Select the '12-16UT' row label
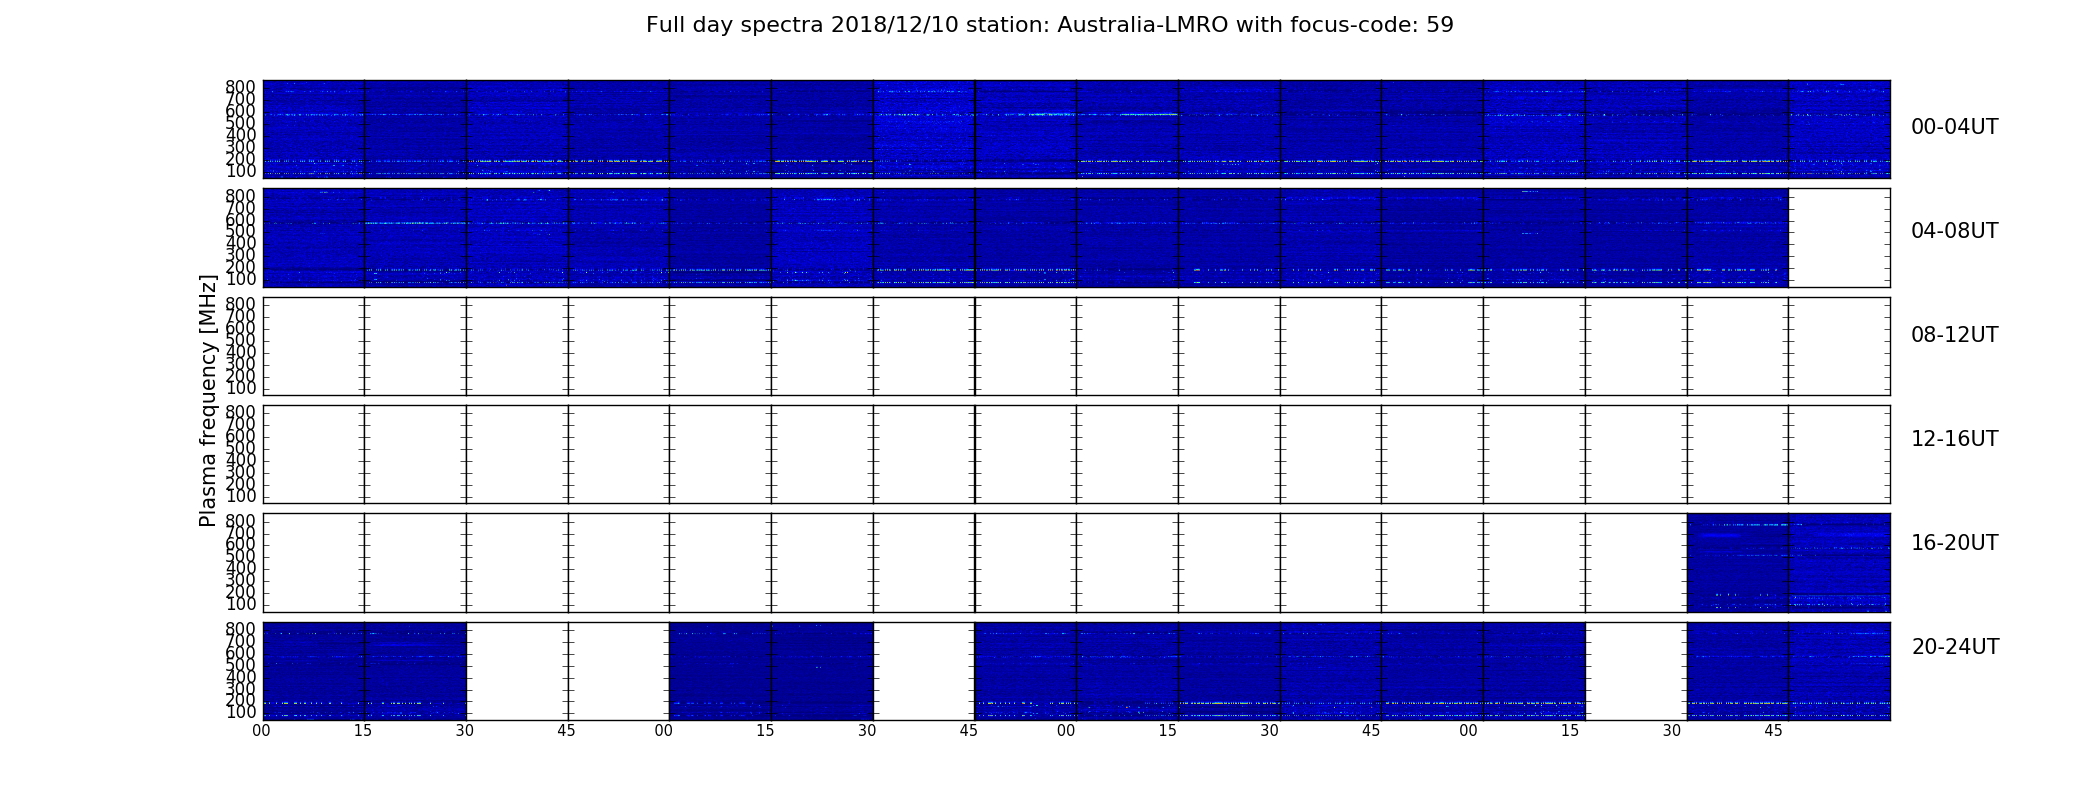Screen dimensions: 2100x800 1955,439
